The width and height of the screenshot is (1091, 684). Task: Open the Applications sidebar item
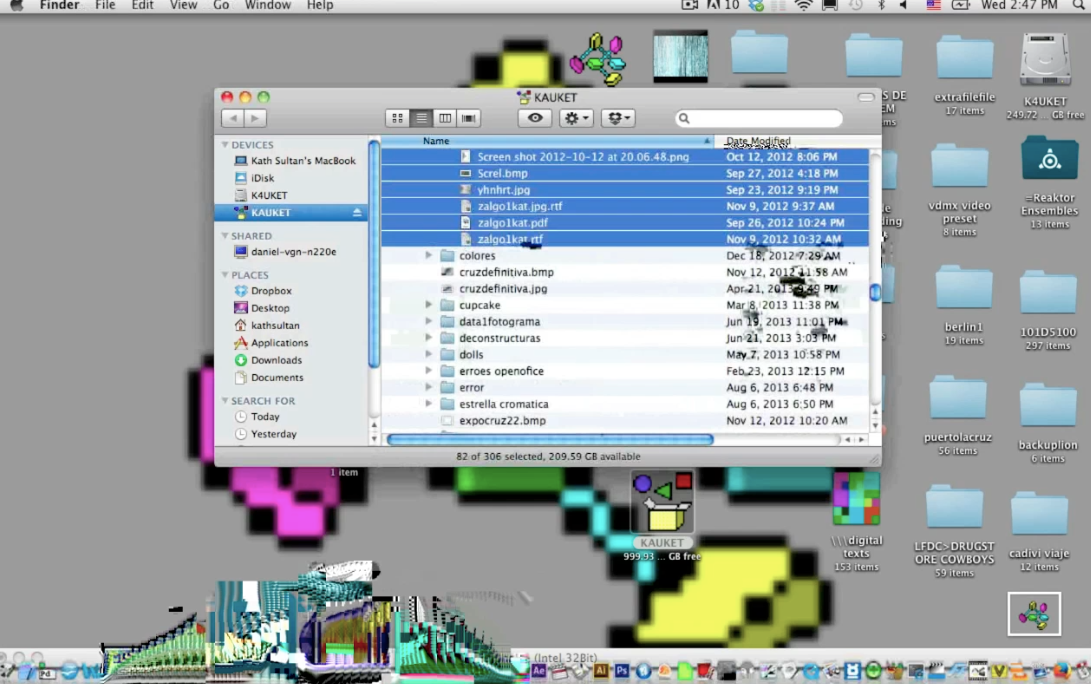279,343
